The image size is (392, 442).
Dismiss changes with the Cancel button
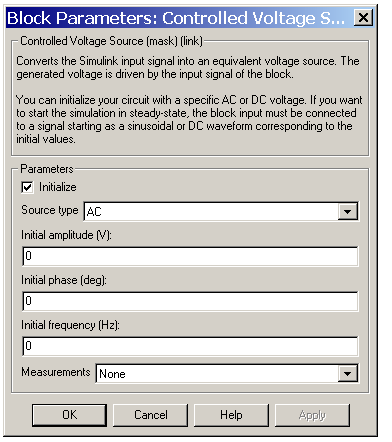[x=151, y=415]
